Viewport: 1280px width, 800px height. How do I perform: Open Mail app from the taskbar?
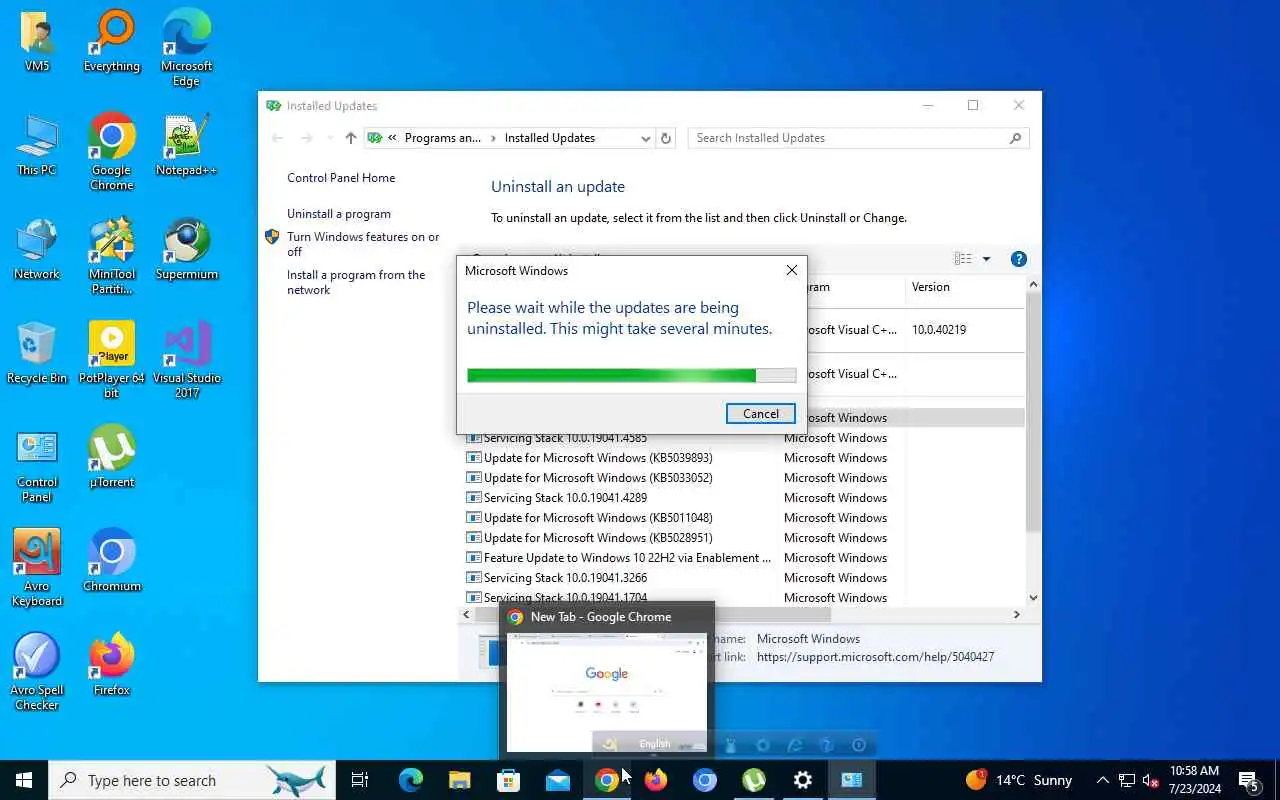pyautogui.click(x=558, y=780)
